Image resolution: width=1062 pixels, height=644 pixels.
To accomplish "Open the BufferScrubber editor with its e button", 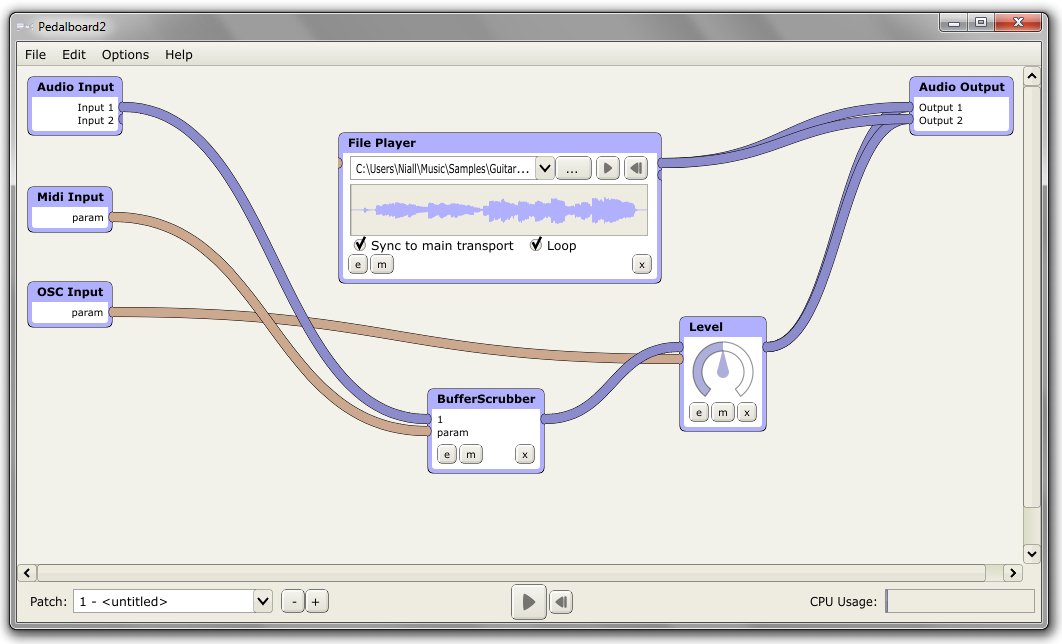I will pos(446,454).
